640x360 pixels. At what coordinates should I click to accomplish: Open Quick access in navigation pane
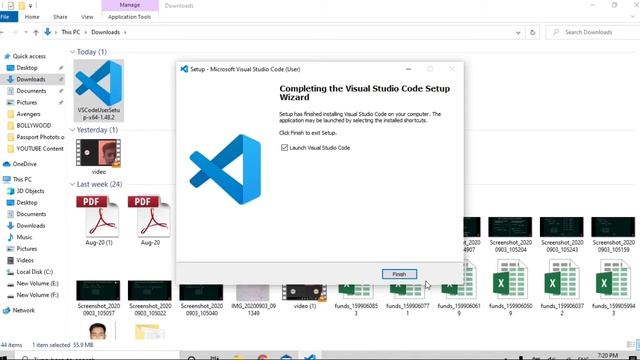click(29, 56)
